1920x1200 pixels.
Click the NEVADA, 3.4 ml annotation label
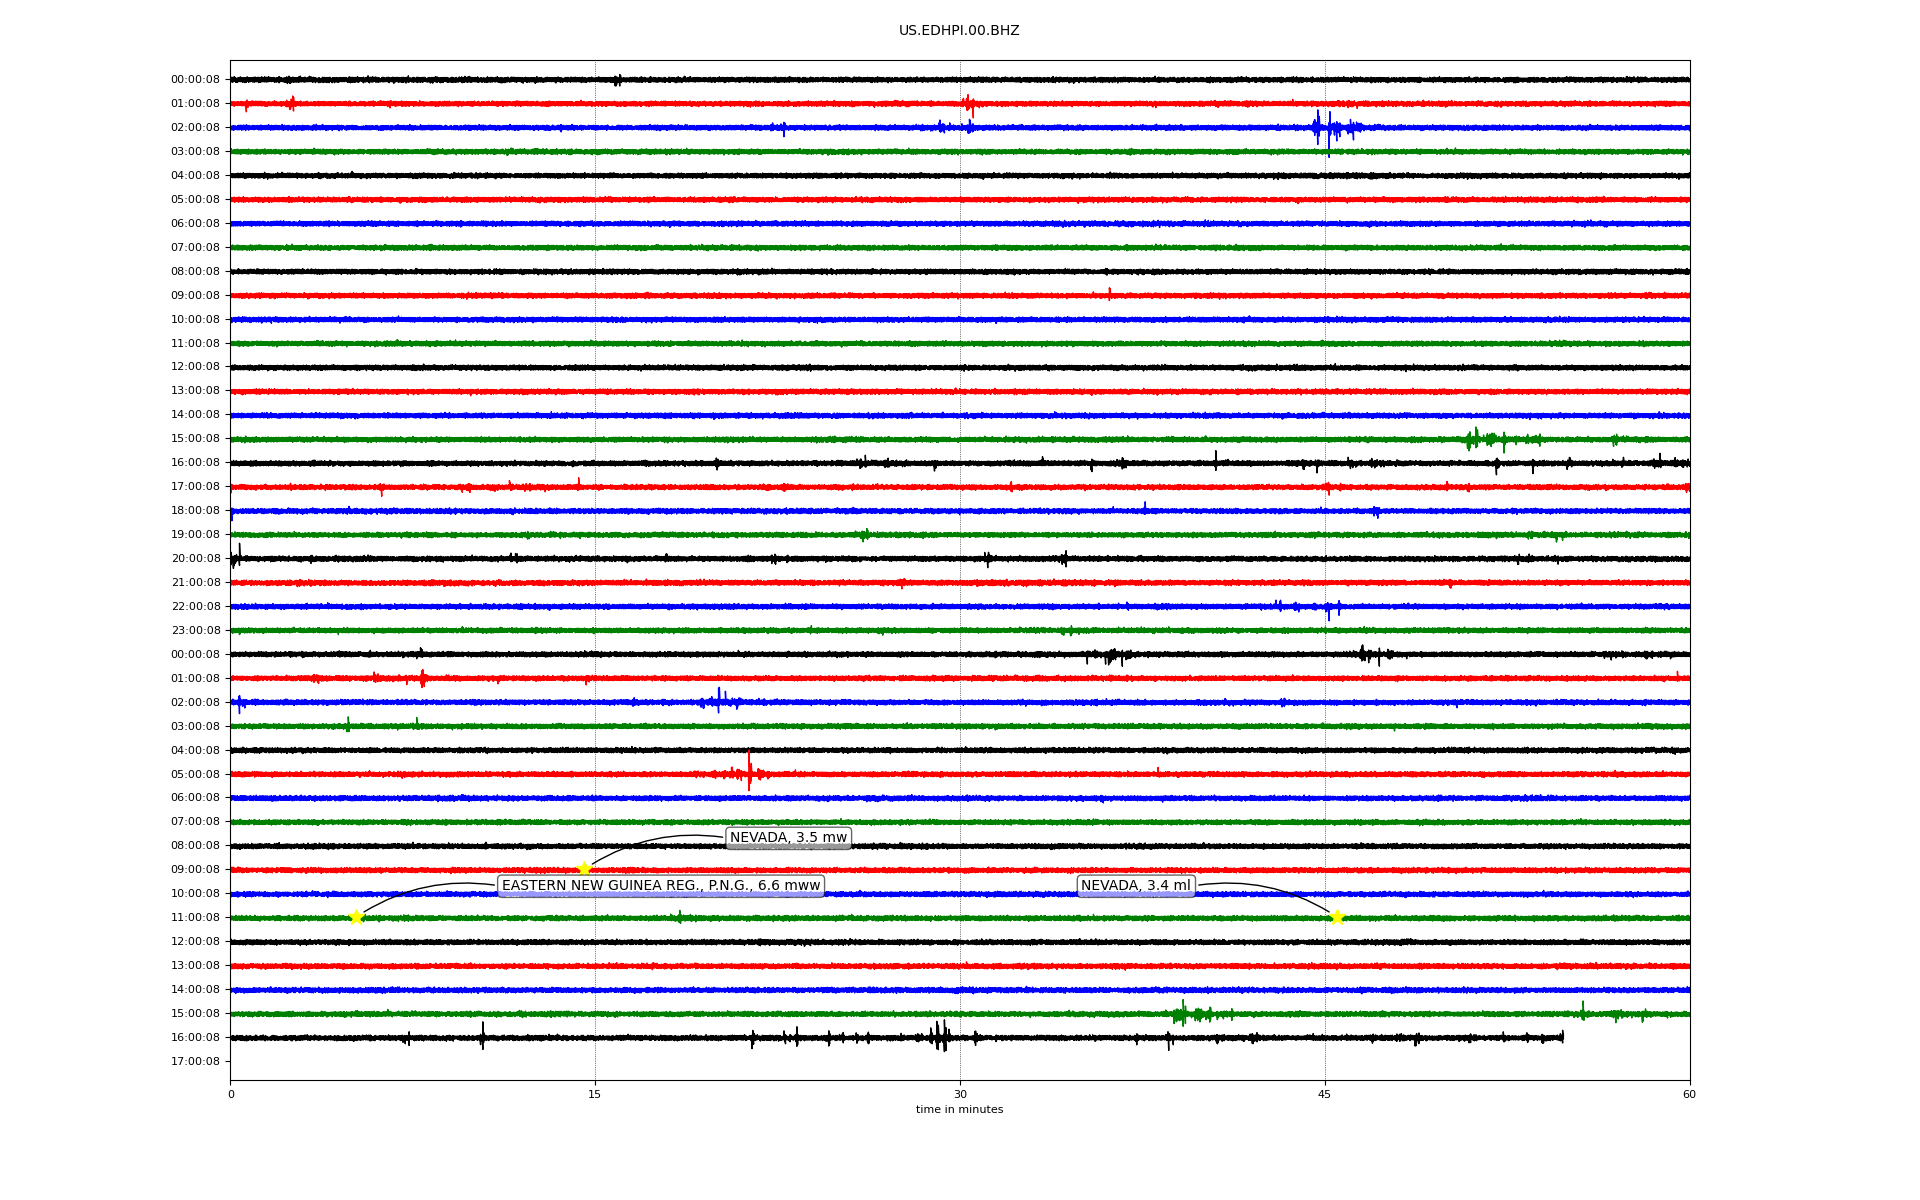point(1135,886)
